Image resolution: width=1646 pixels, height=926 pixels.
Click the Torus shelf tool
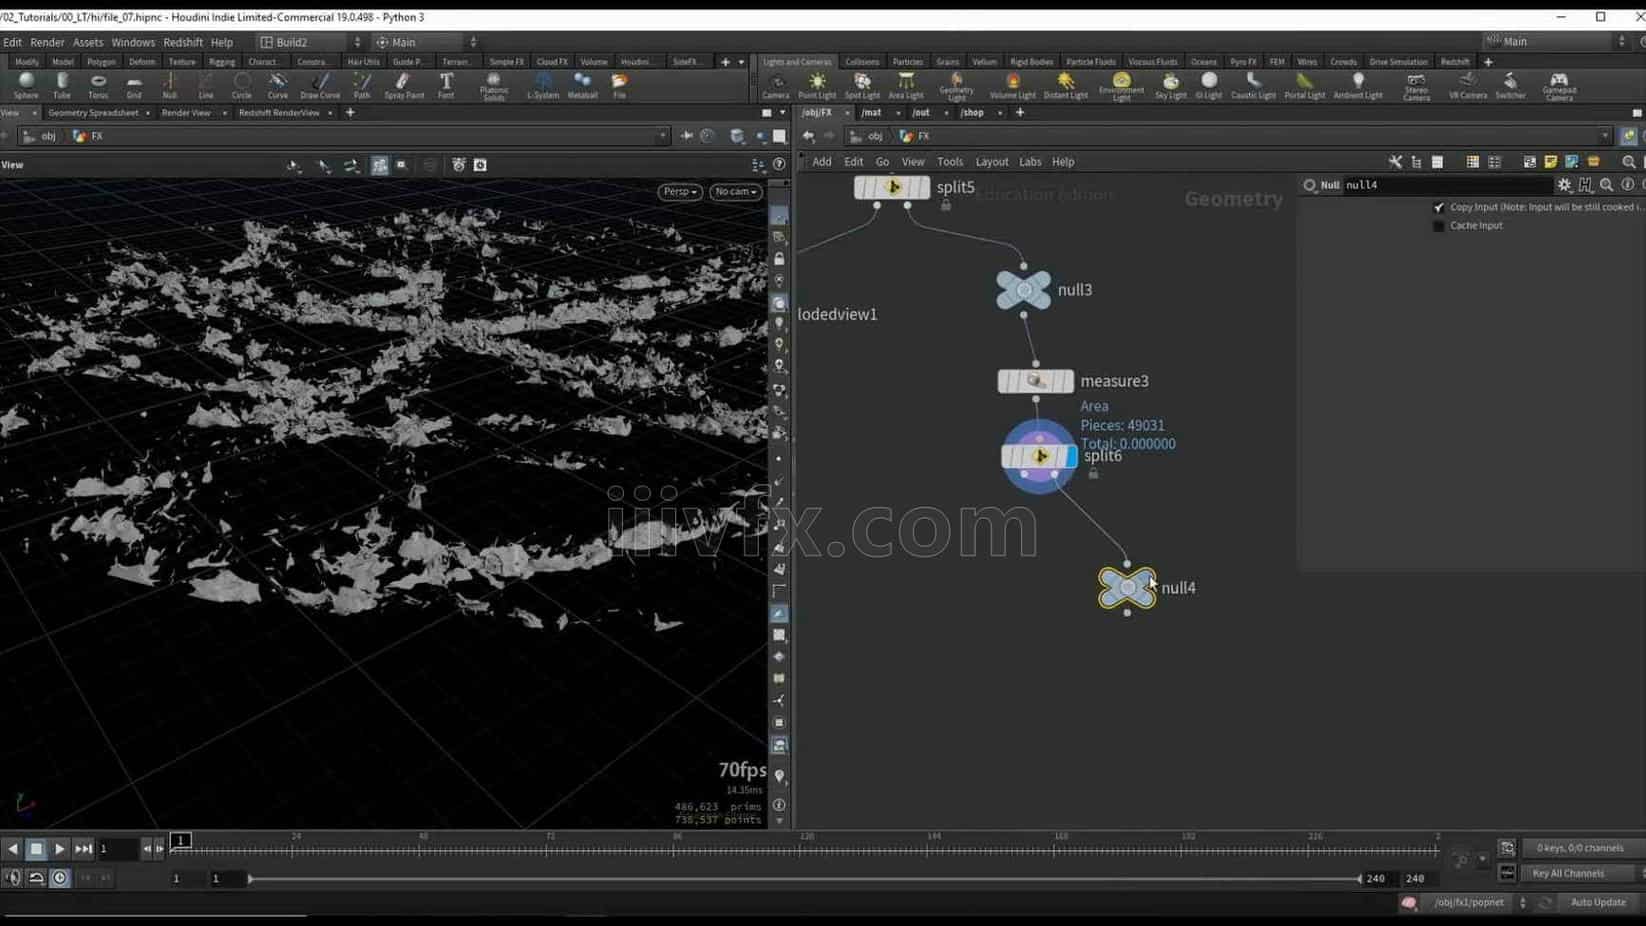(x=98, y=84)
